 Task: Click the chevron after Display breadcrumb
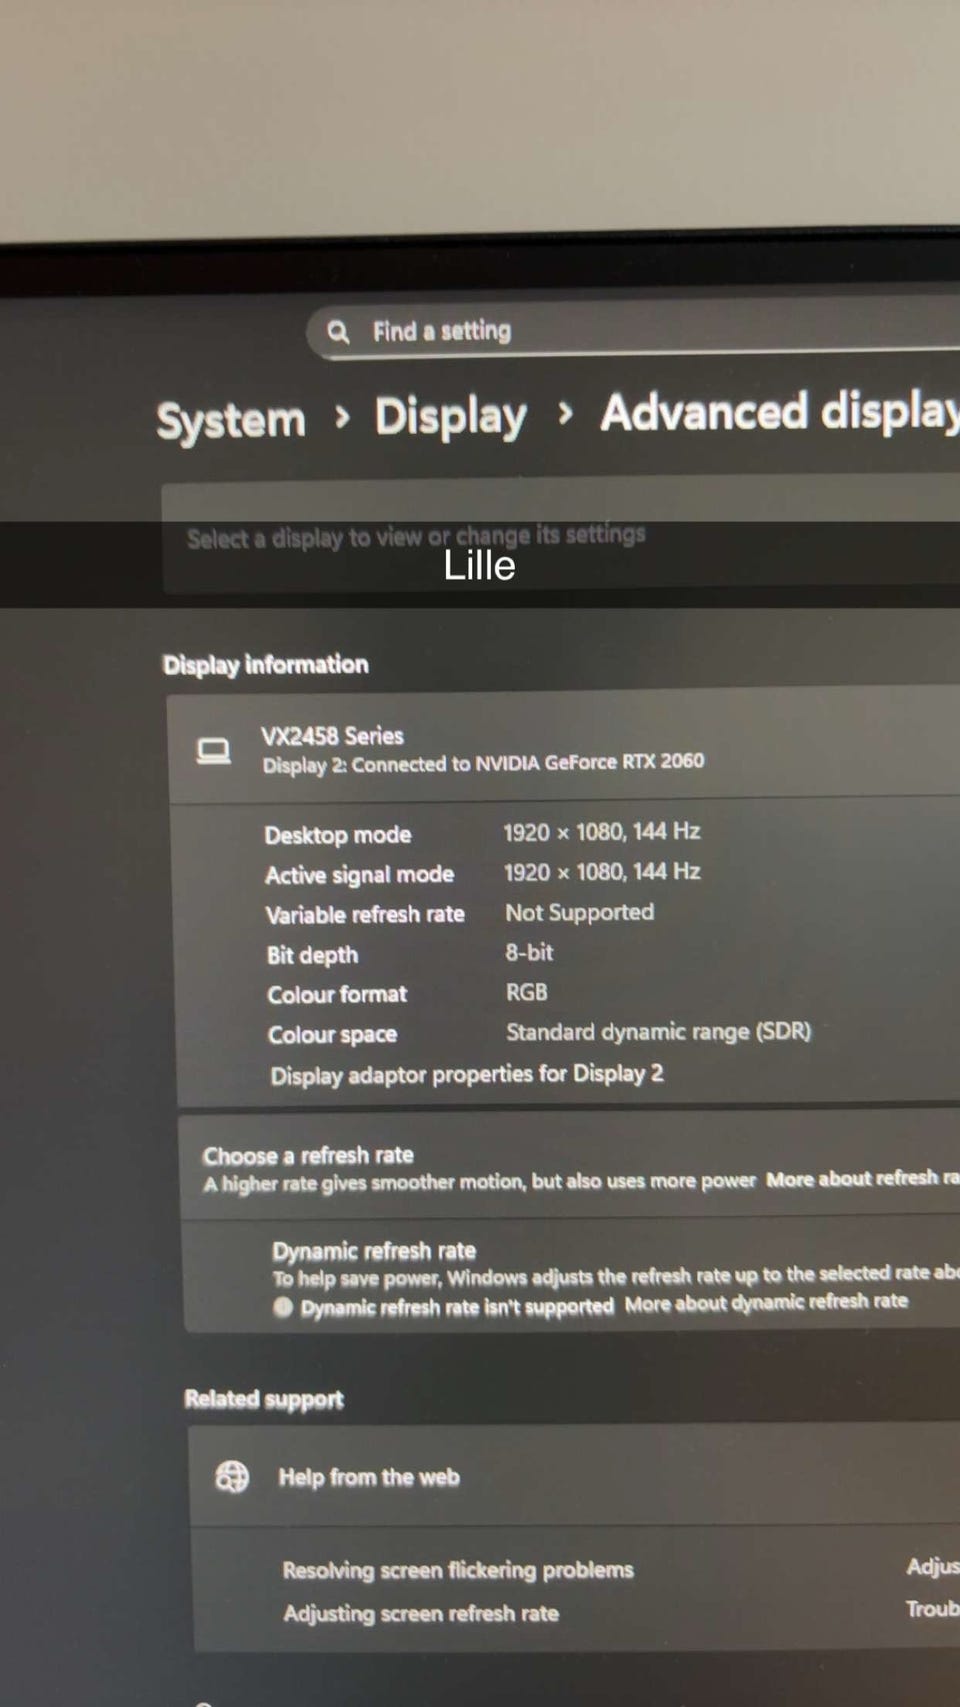565,412
